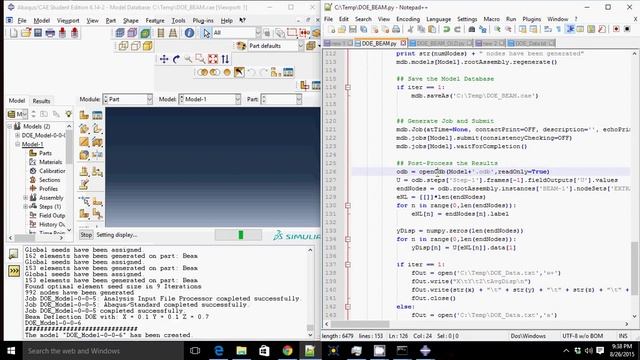The width and height of the screenshot is (640, 360).
Task: Open Model dropdown showing Model-1
Action: click(210, 99)
